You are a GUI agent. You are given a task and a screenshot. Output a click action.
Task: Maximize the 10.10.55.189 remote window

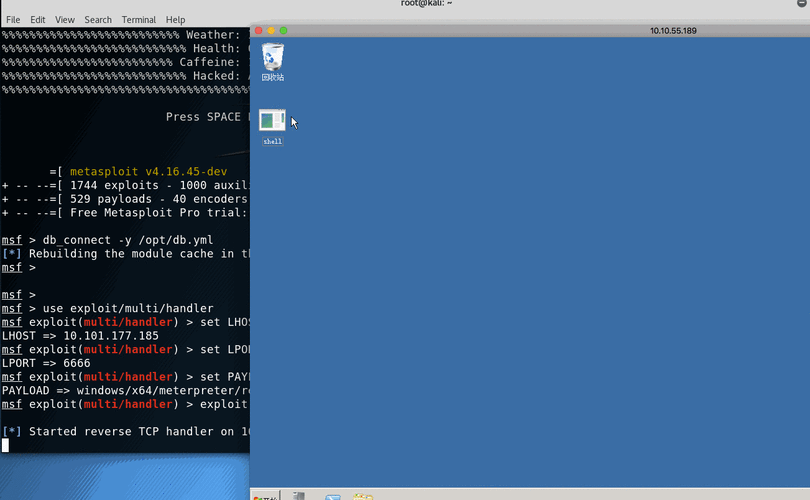pos(283,30)
